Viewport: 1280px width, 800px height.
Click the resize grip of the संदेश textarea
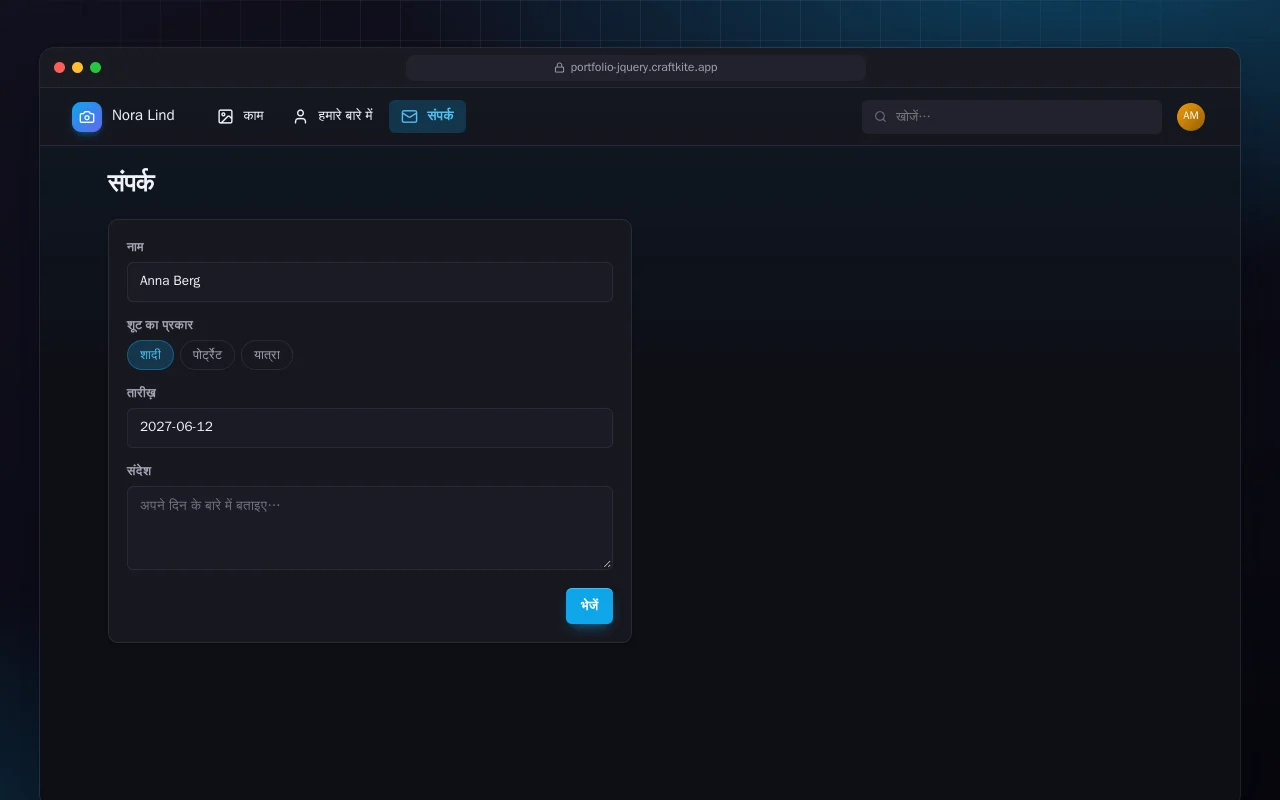click(606, 563)
